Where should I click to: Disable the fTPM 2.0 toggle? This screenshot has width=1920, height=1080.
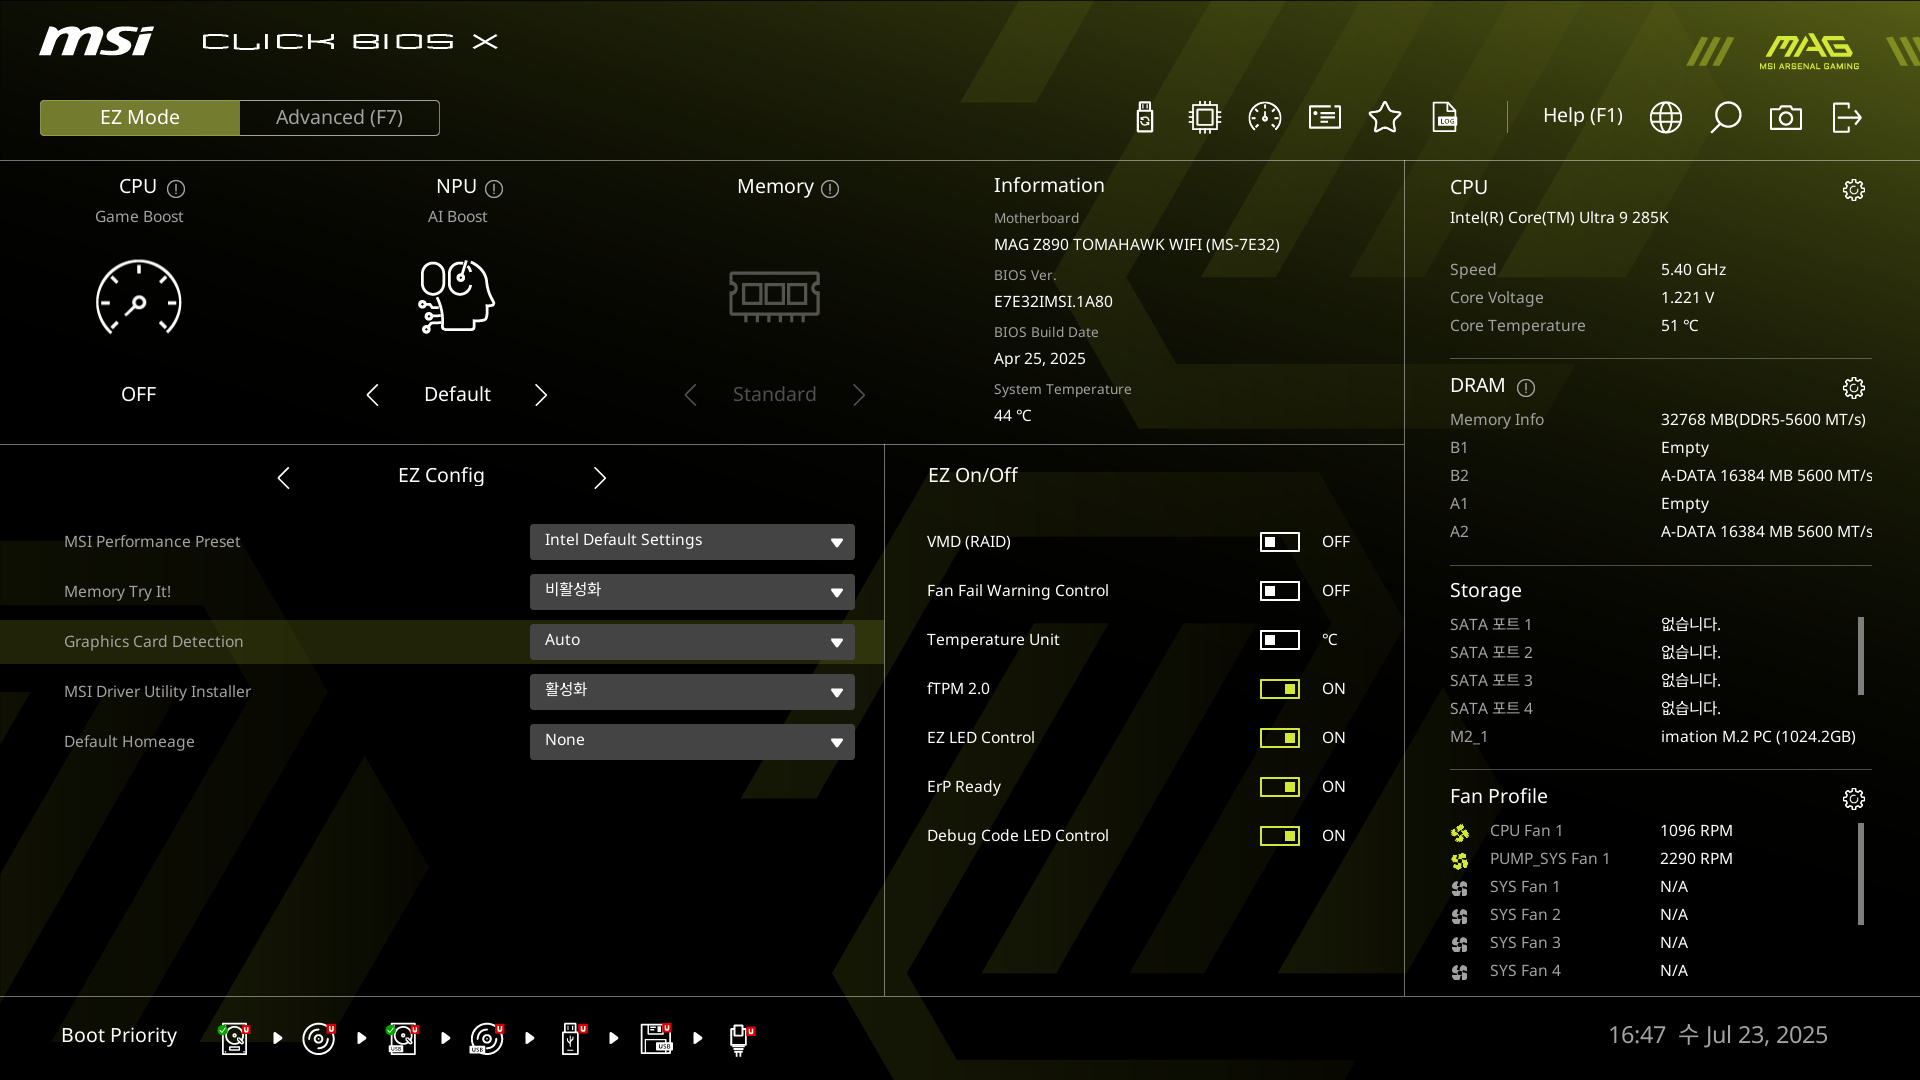click(x=1279, y=689)
